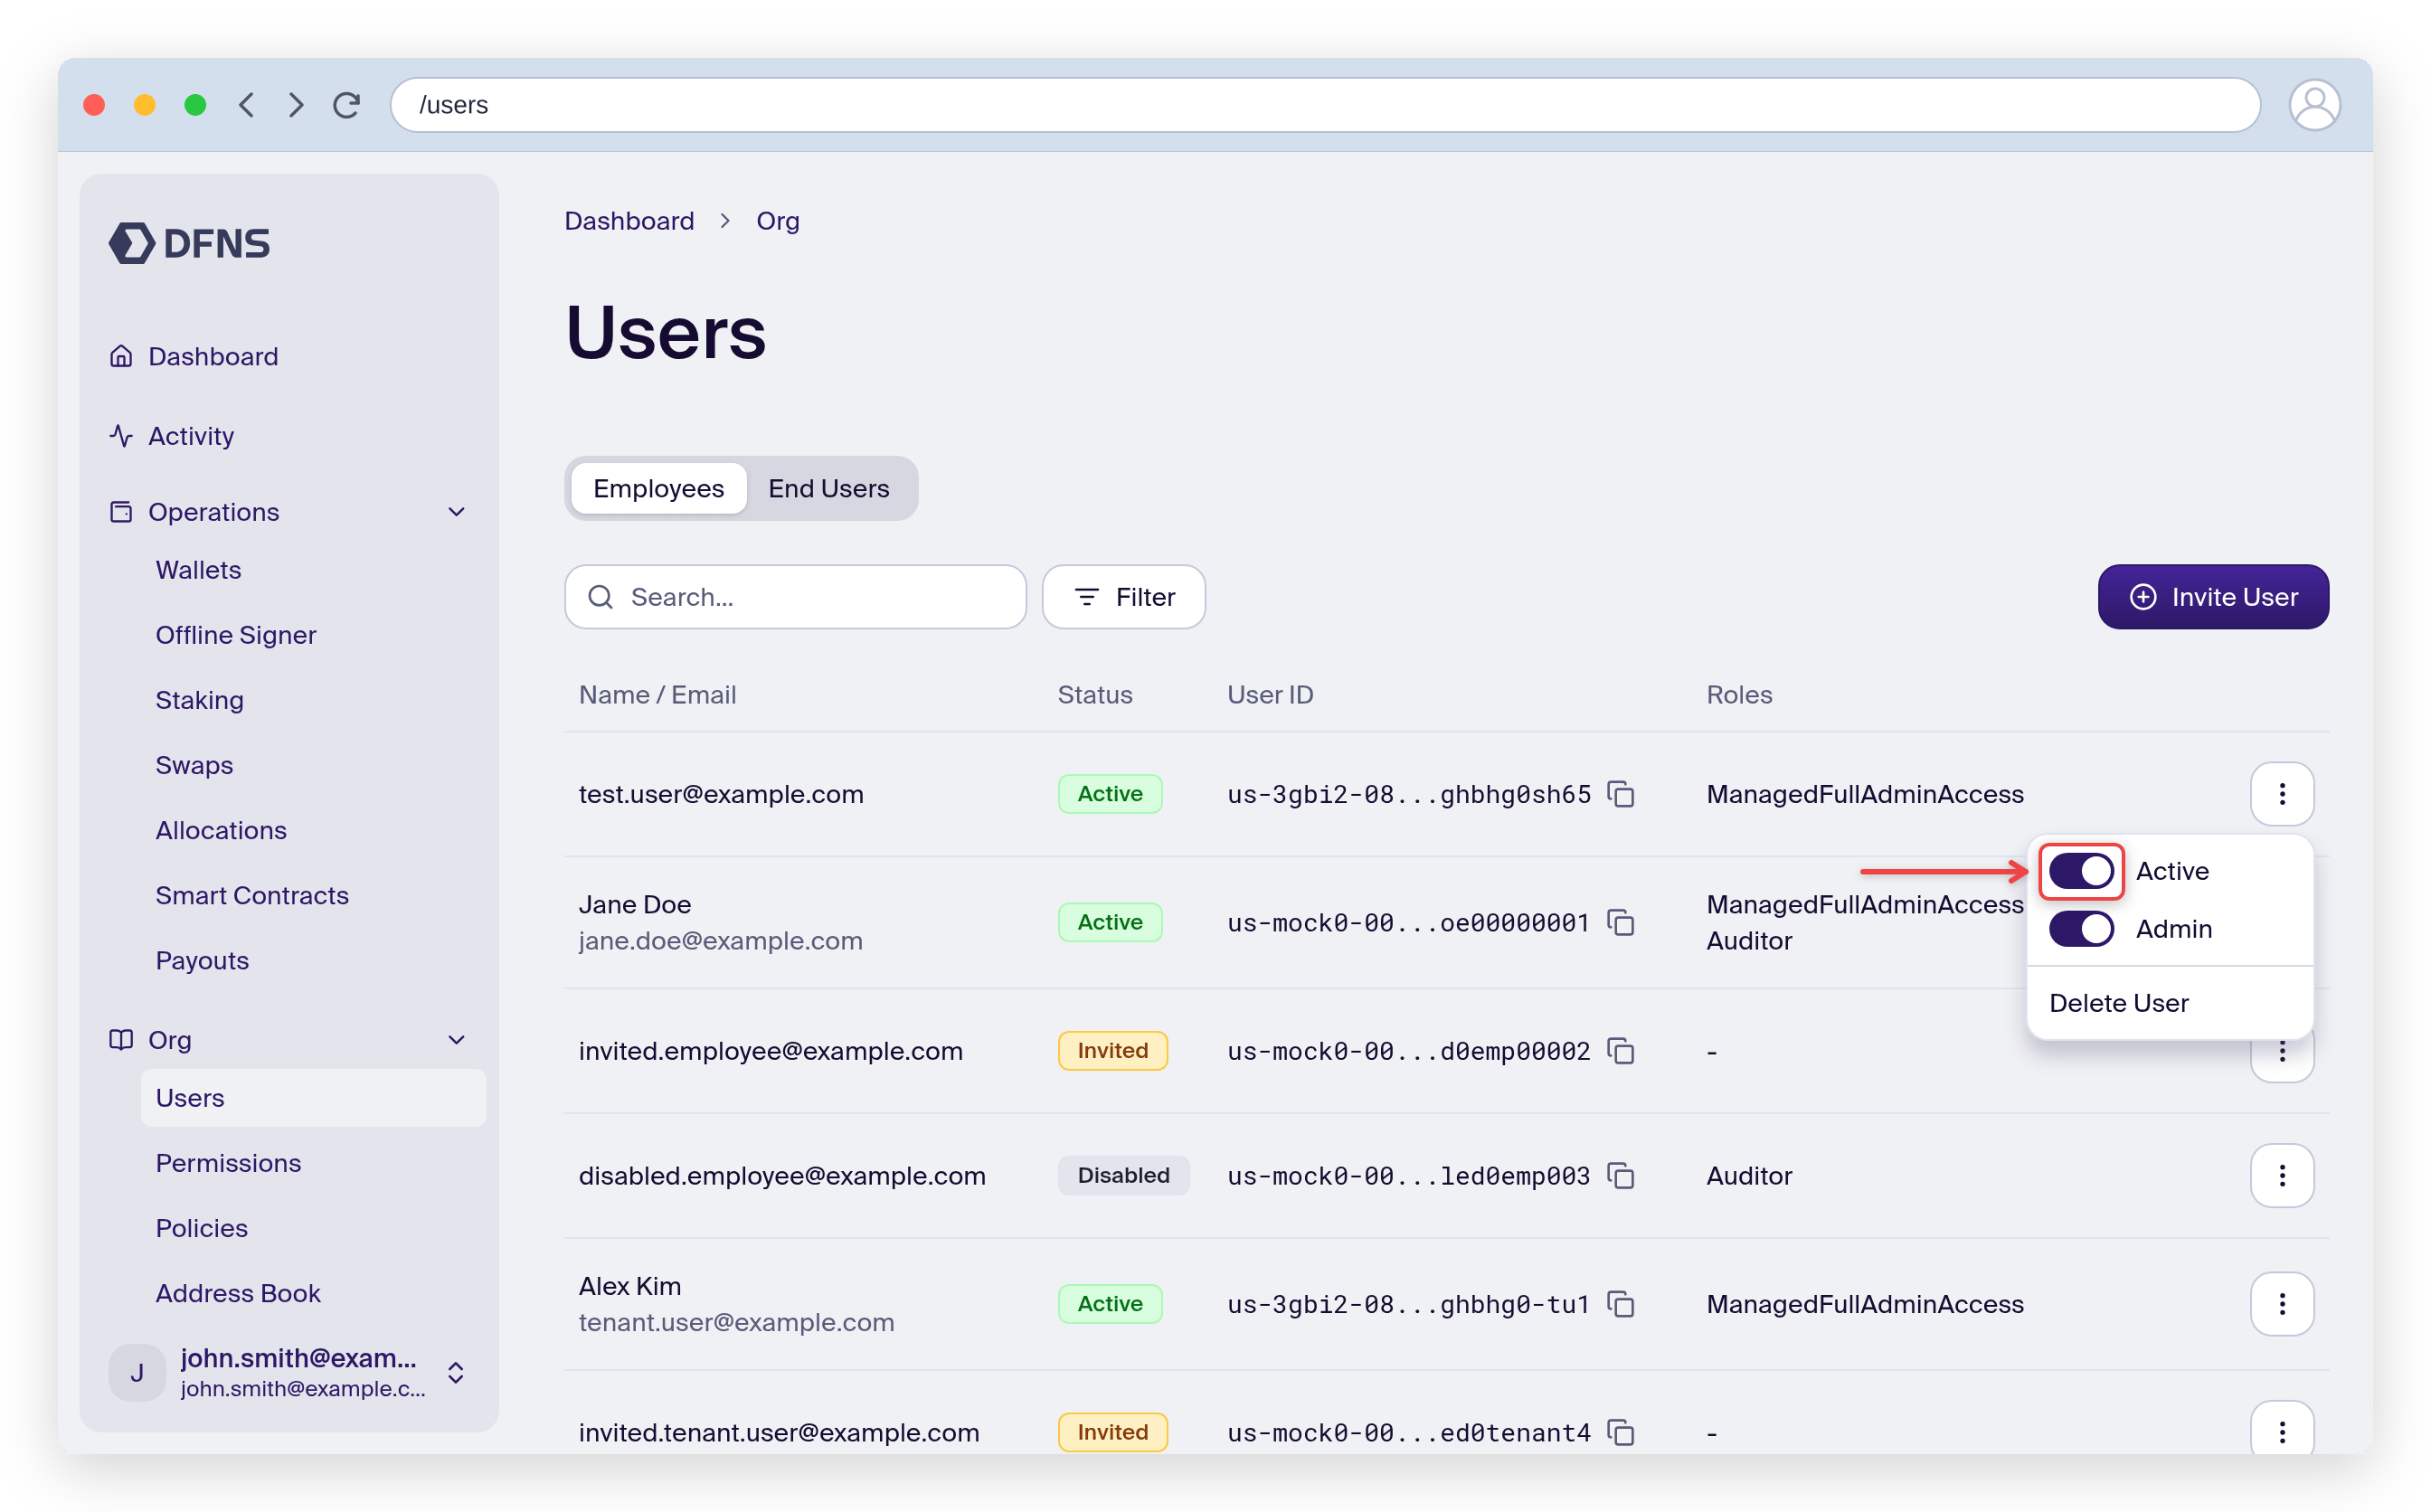
Task: Click the browser back arrow
Action: tap(247, 105)
